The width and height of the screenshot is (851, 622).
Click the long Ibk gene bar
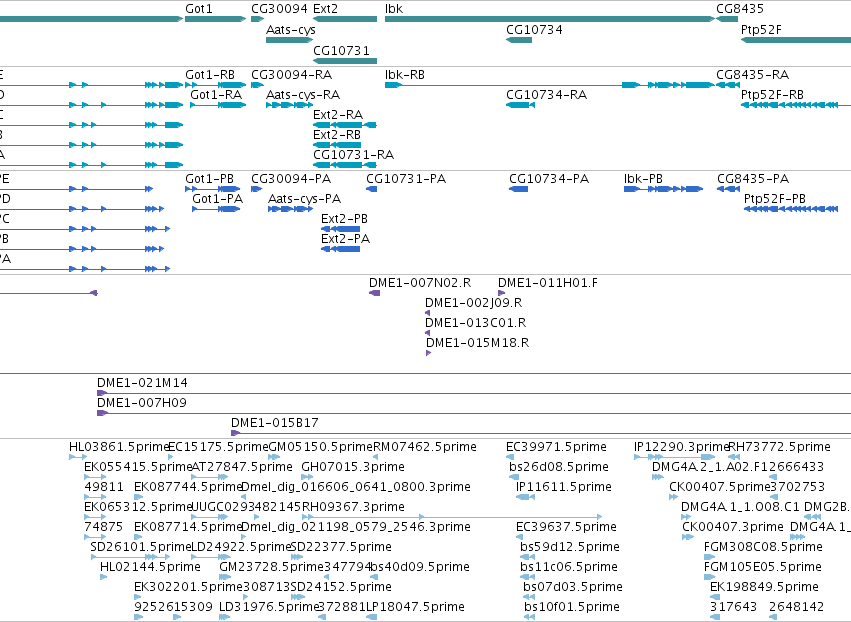[x=550, y=19]
